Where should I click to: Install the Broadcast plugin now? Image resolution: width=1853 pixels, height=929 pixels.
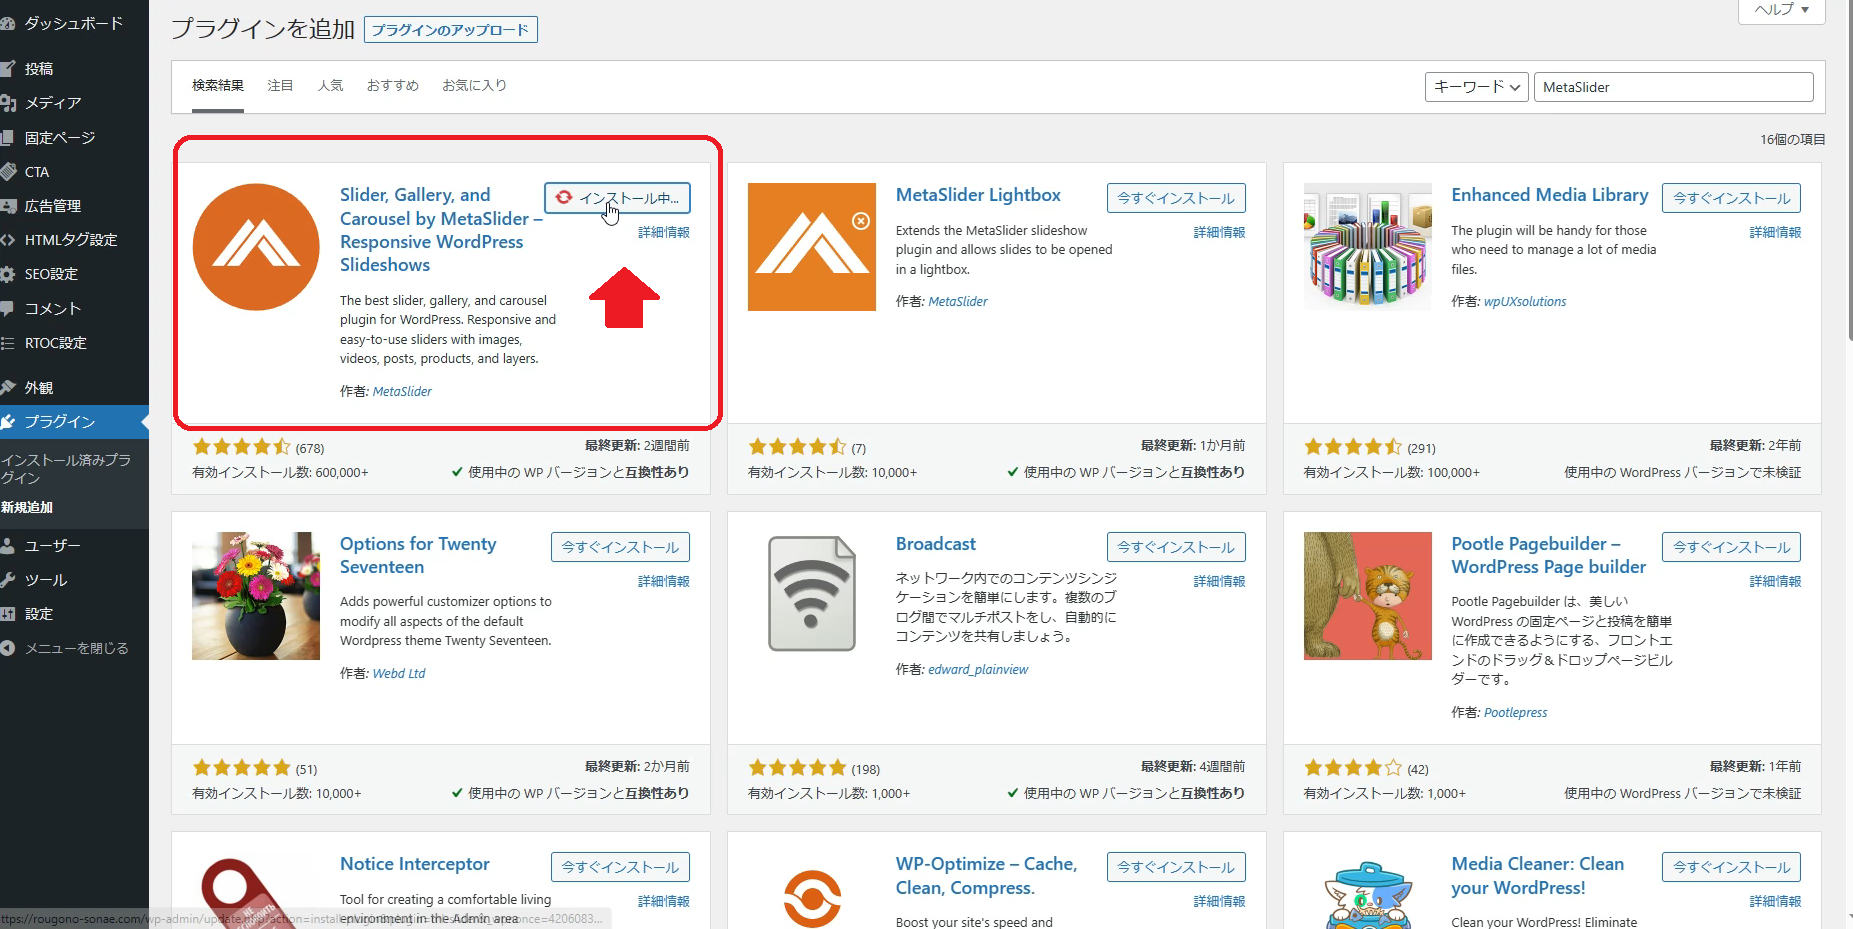[1176, 547]
